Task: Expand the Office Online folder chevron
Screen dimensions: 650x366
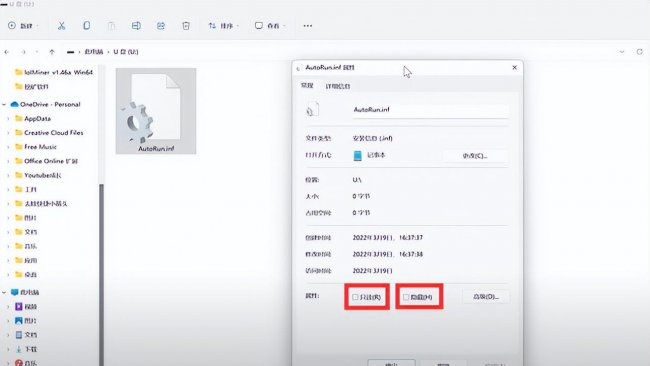Action: (x=8, y=161)
